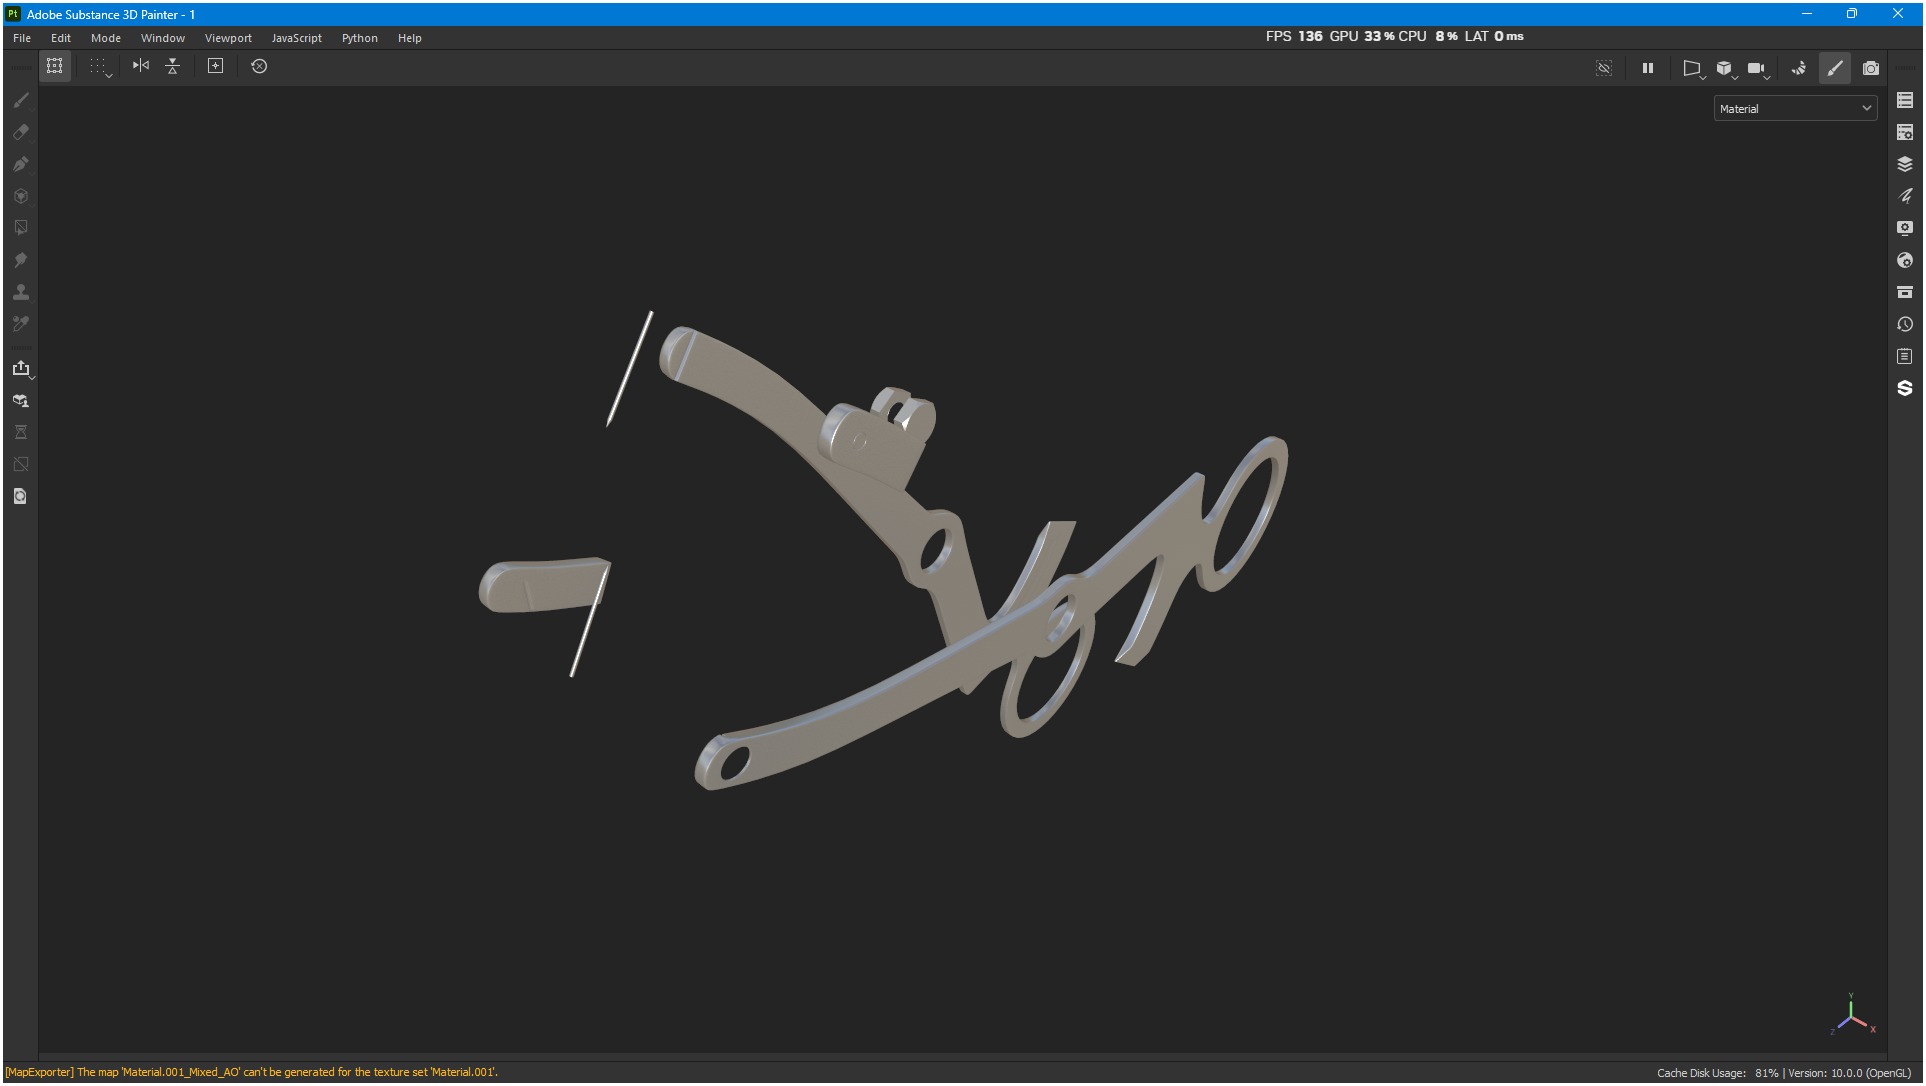Click the FPS 136 counter
The image size is (1926, 1086).
[1294, 36]
